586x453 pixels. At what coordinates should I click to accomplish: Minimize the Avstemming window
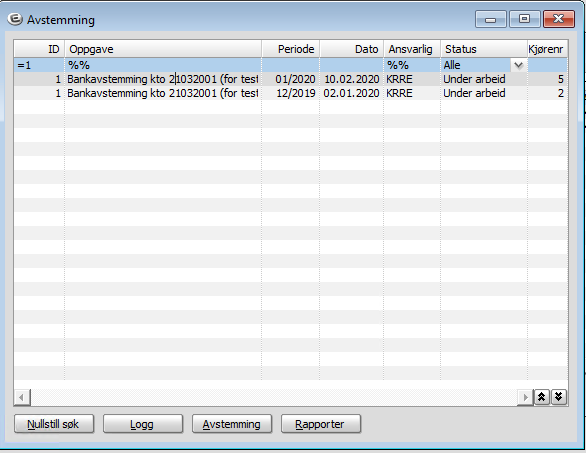[491, 19]
